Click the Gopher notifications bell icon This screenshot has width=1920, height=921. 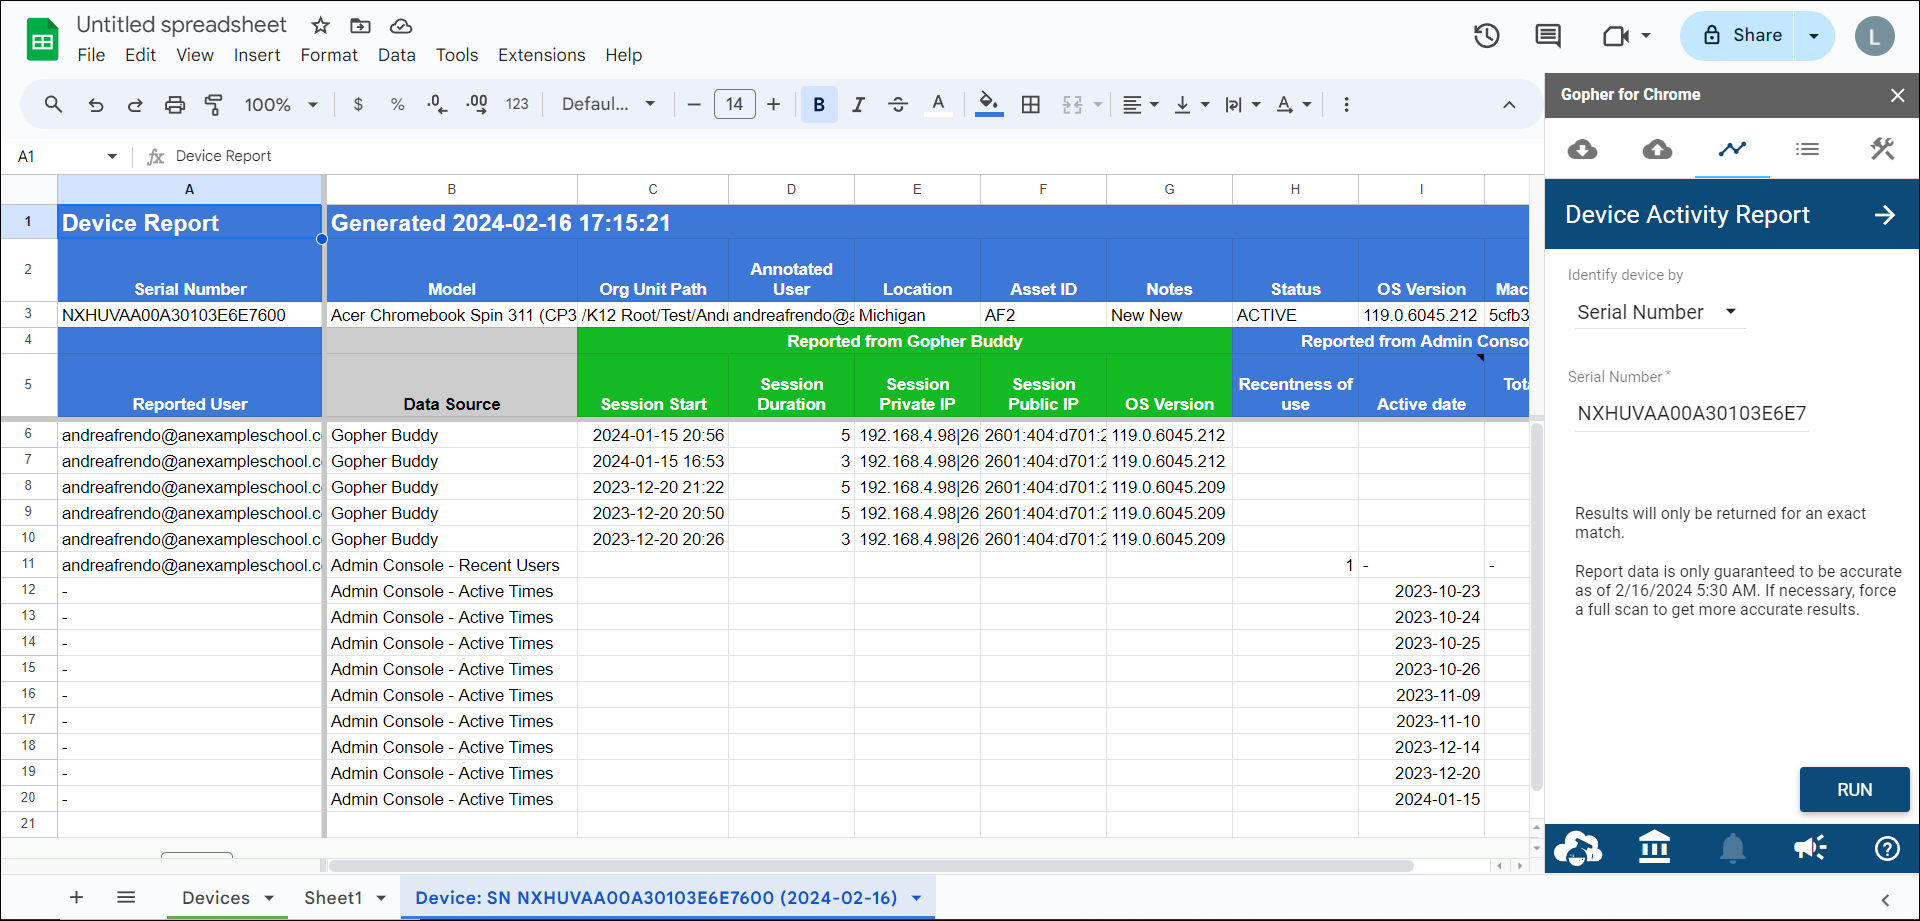tap(1733, 849)
